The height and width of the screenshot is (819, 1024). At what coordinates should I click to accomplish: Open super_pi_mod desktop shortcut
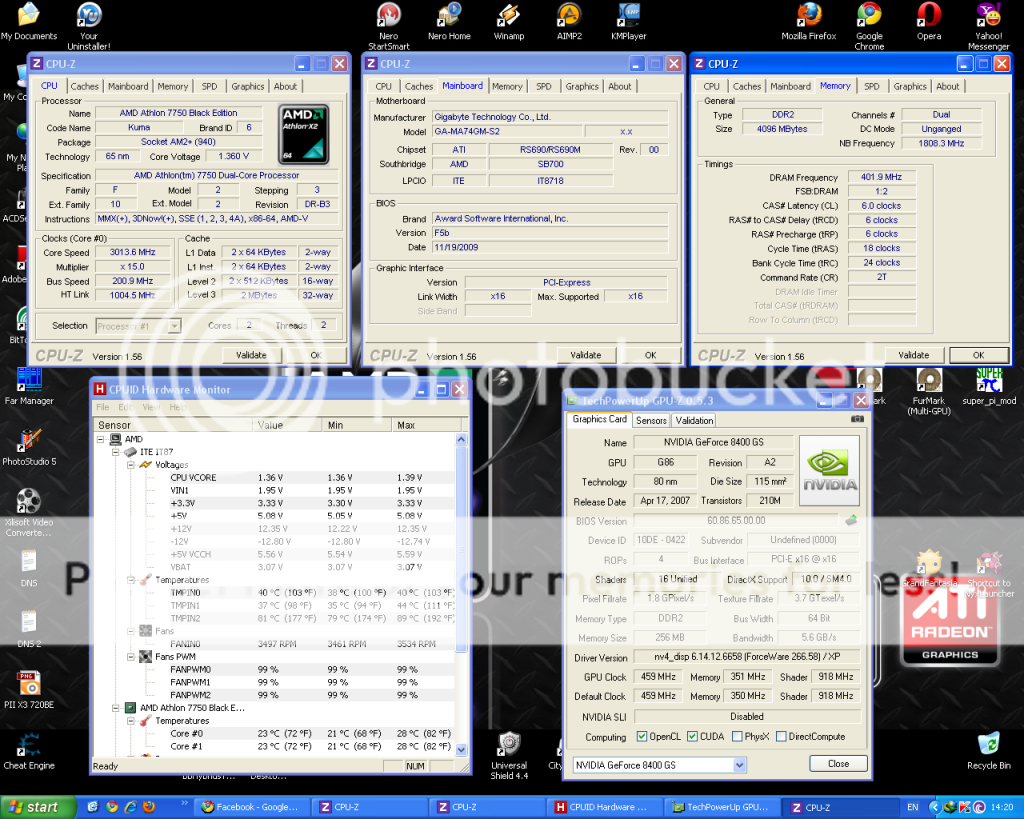[x=989, y=387]
